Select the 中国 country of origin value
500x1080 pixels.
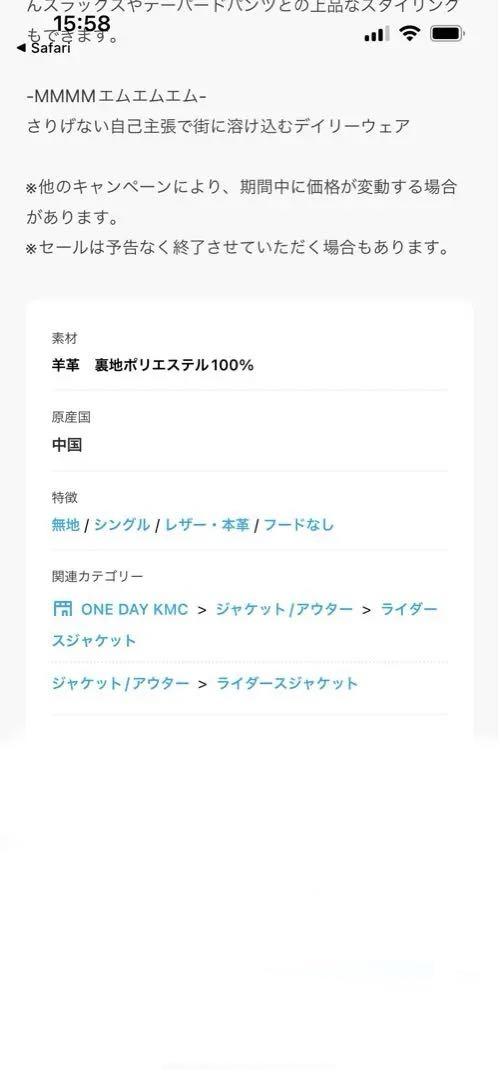point(67,445)
